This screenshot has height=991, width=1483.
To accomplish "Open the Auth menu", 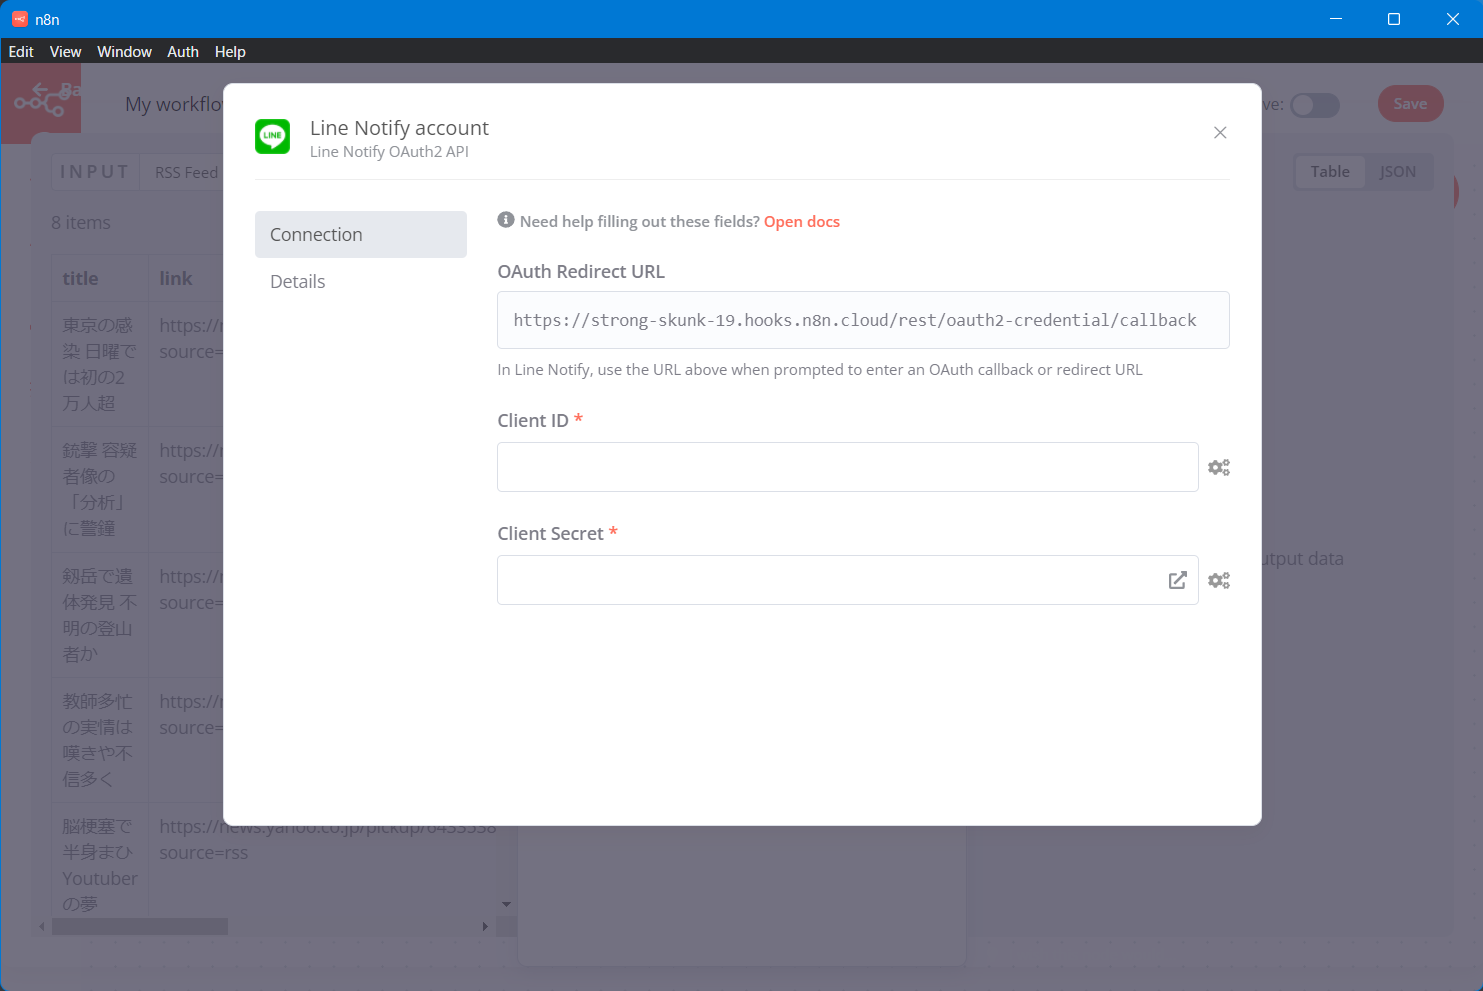I will click(x=182, y=52).
